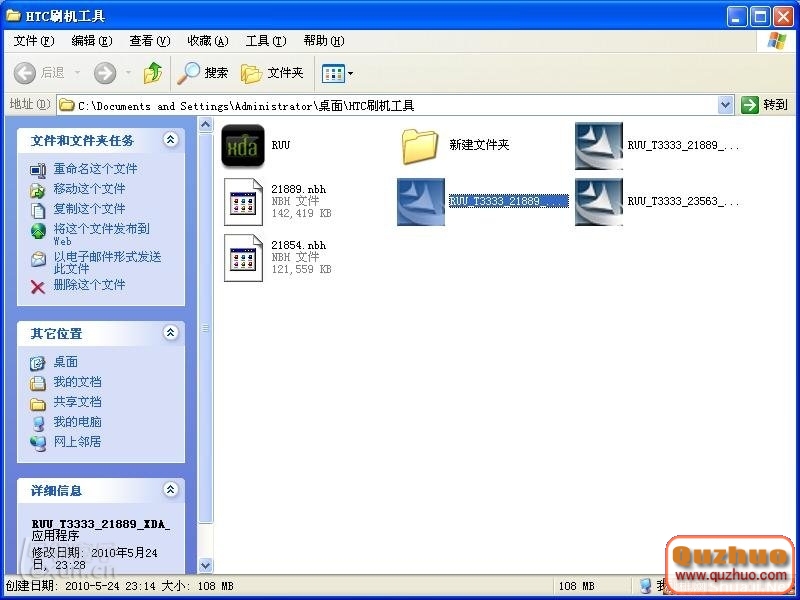
Task: Click the RUU_T3333_23563 file name
Action: [x=683, y=202]
